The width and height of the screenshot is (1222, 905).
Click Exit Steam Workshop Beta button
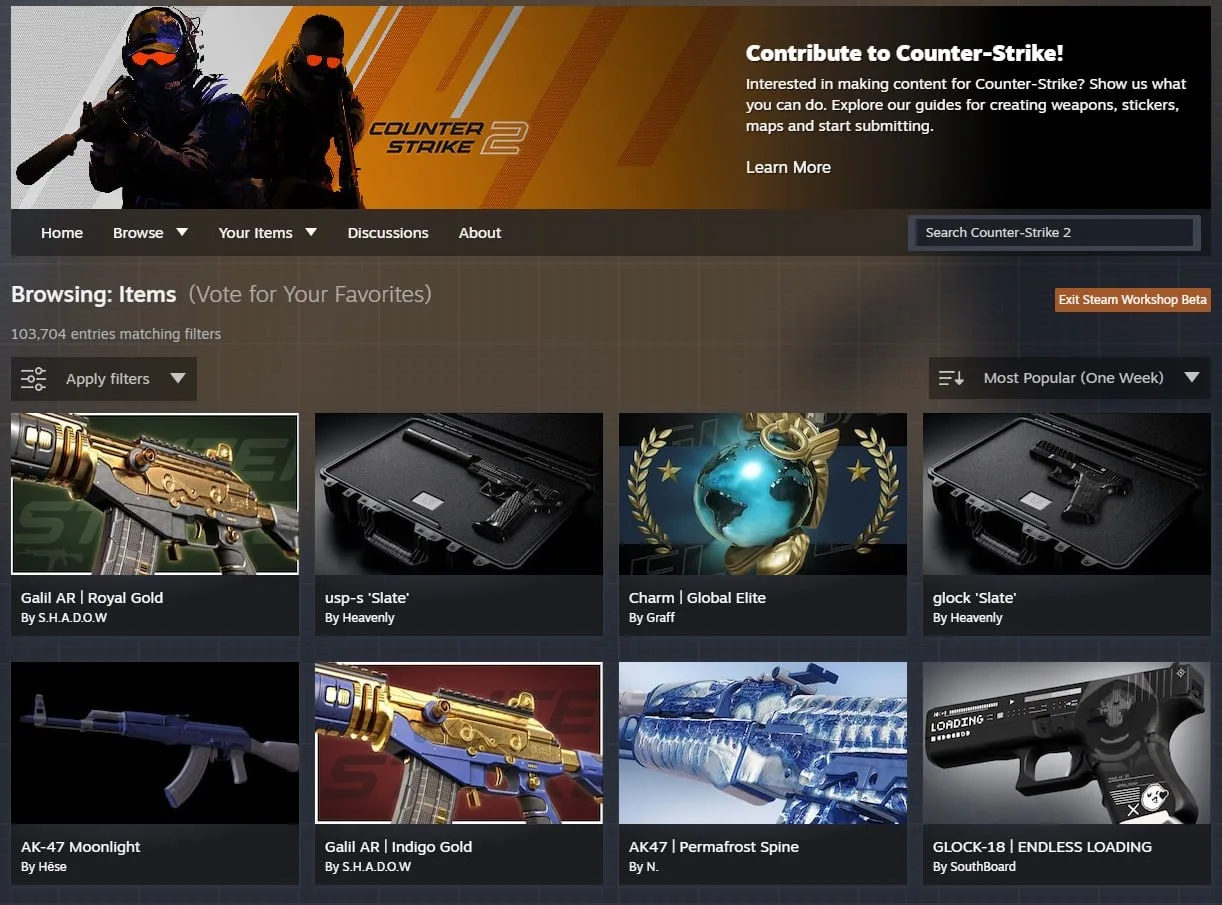(1133, 299)
